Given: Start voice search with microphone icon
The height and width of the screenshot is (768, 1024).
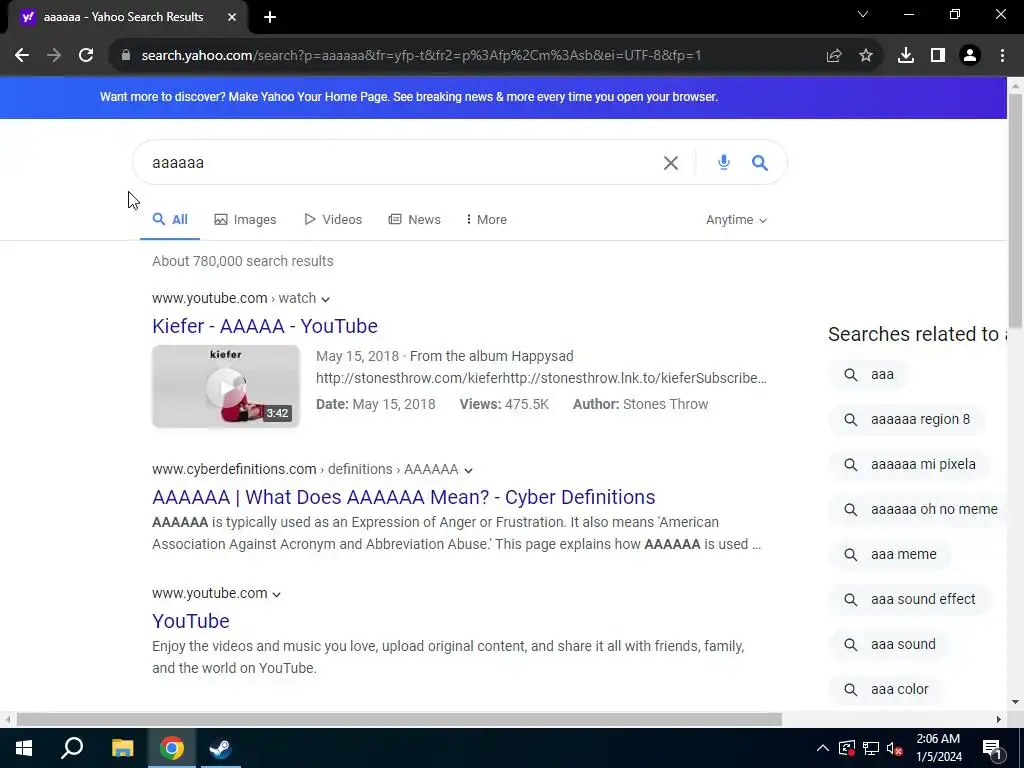Looking at the screenshot, I should click(724, 162).
